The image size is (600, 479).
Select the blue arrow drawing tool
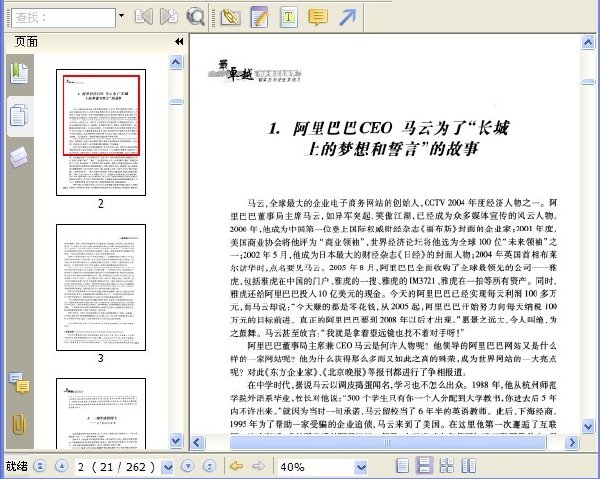[x=347, y=17]
